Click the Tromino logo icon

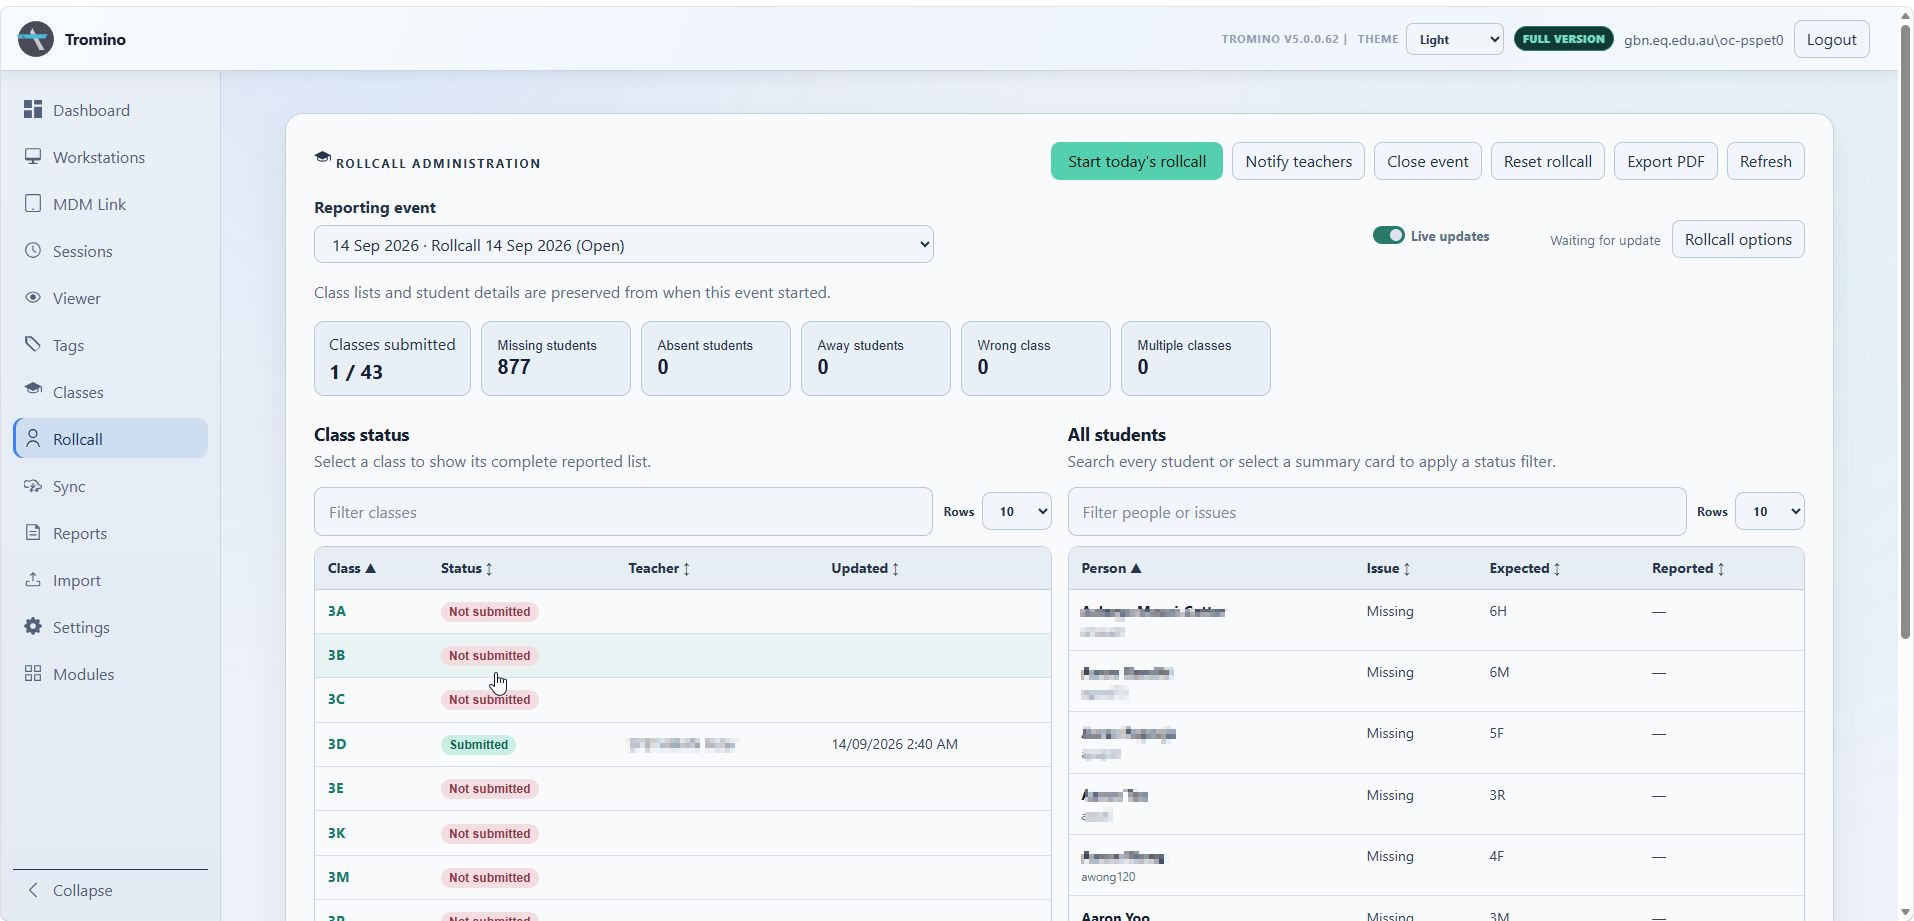point(36,39)
